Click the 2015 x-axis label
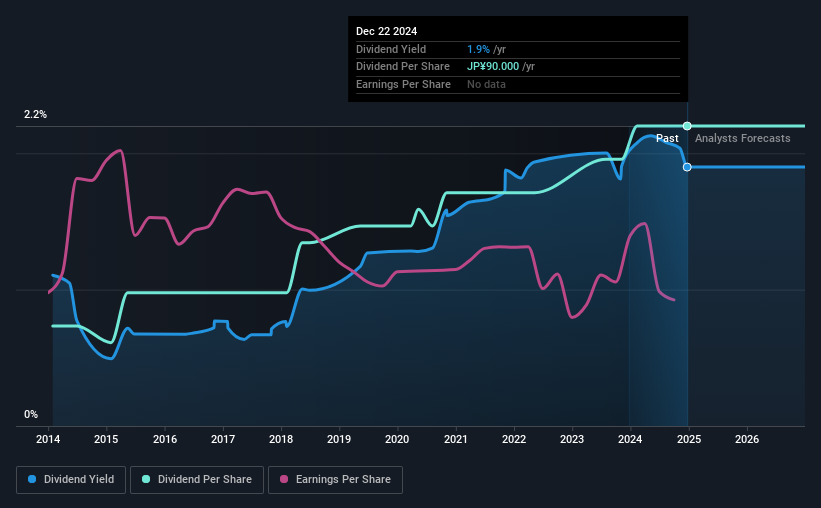 106,439
